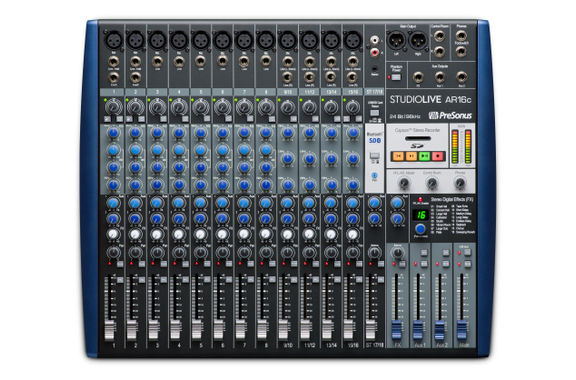576x380 pixels.
Task: Click channel 1 high EQ knob
Action: coord(114,133)
